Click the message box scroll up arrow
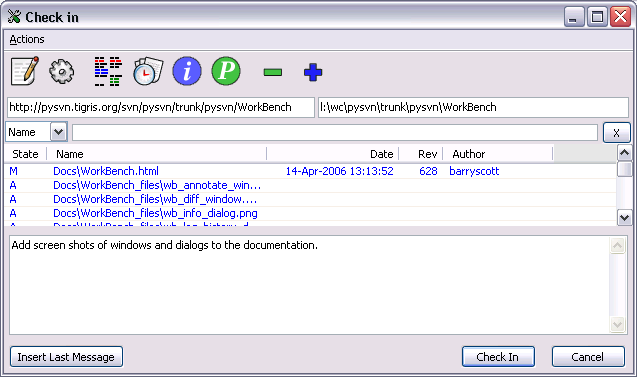 [x=618, y=245]
